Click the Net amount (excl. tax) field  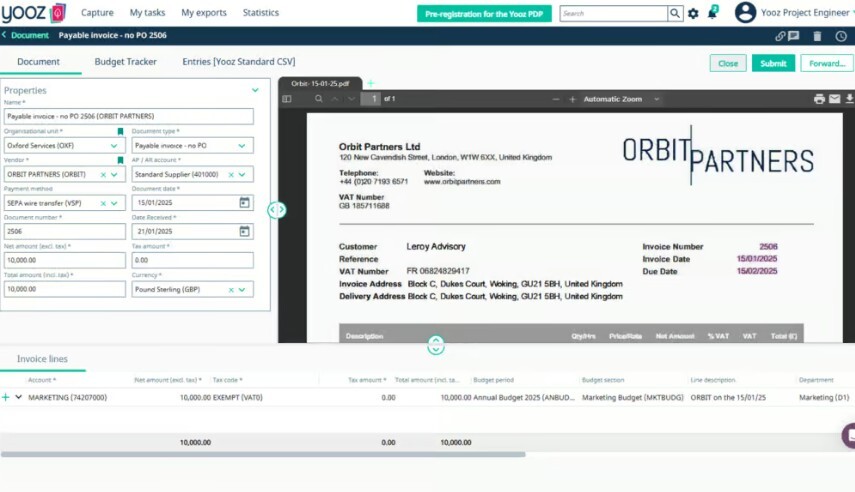(64, 260)
